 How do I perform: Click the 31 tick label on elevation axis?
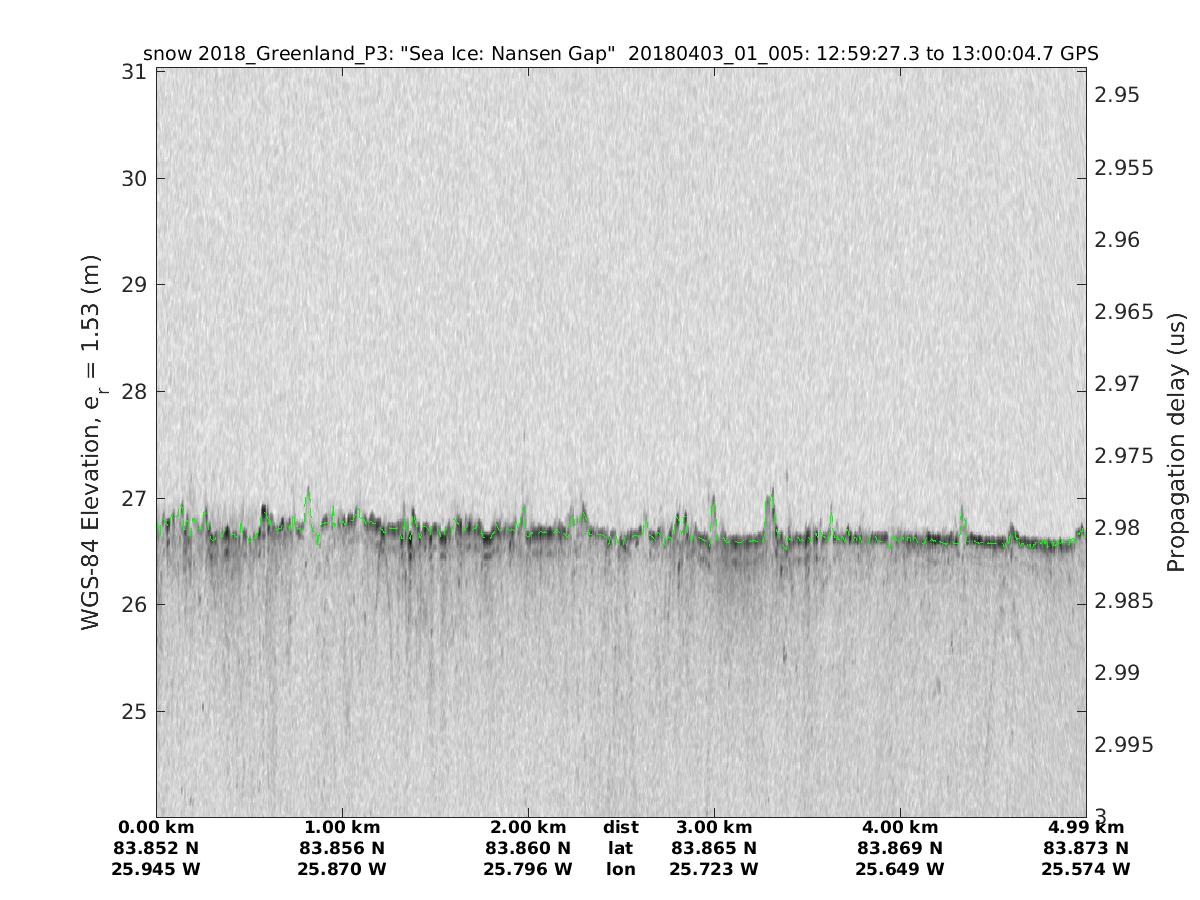134,73
